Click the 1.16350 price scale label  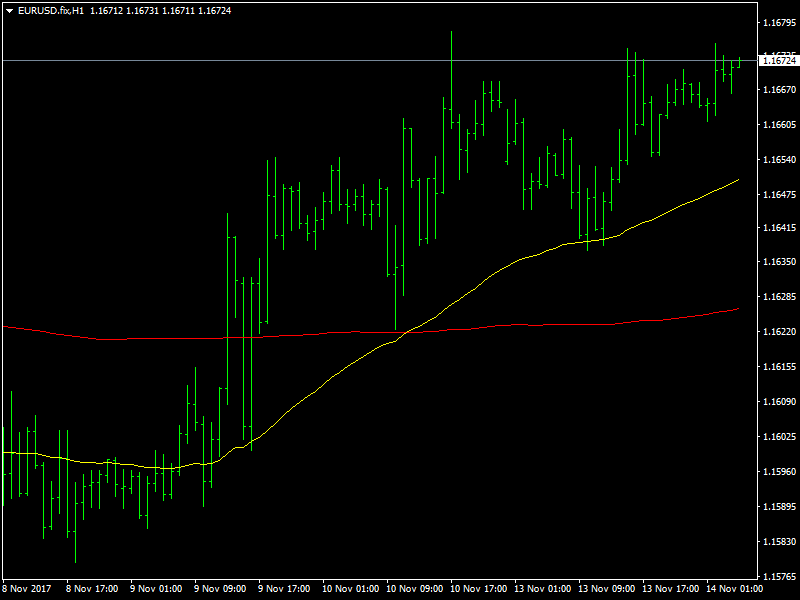coord(779,262)
